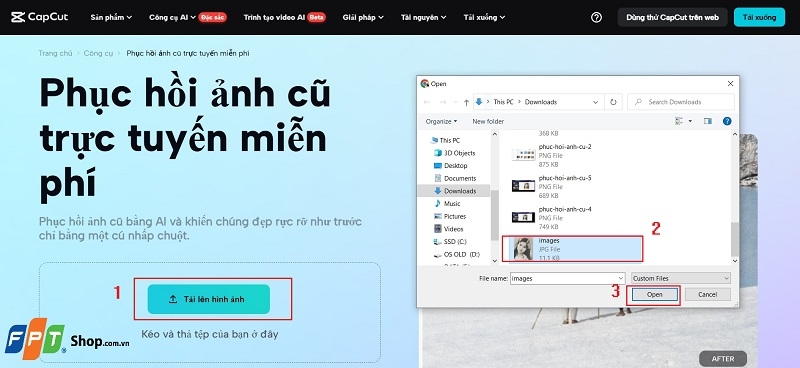Select 3D Objects in navigation pane
Image resolution: width=800 pixels, height=368 pixels.
tap(454, 153)
